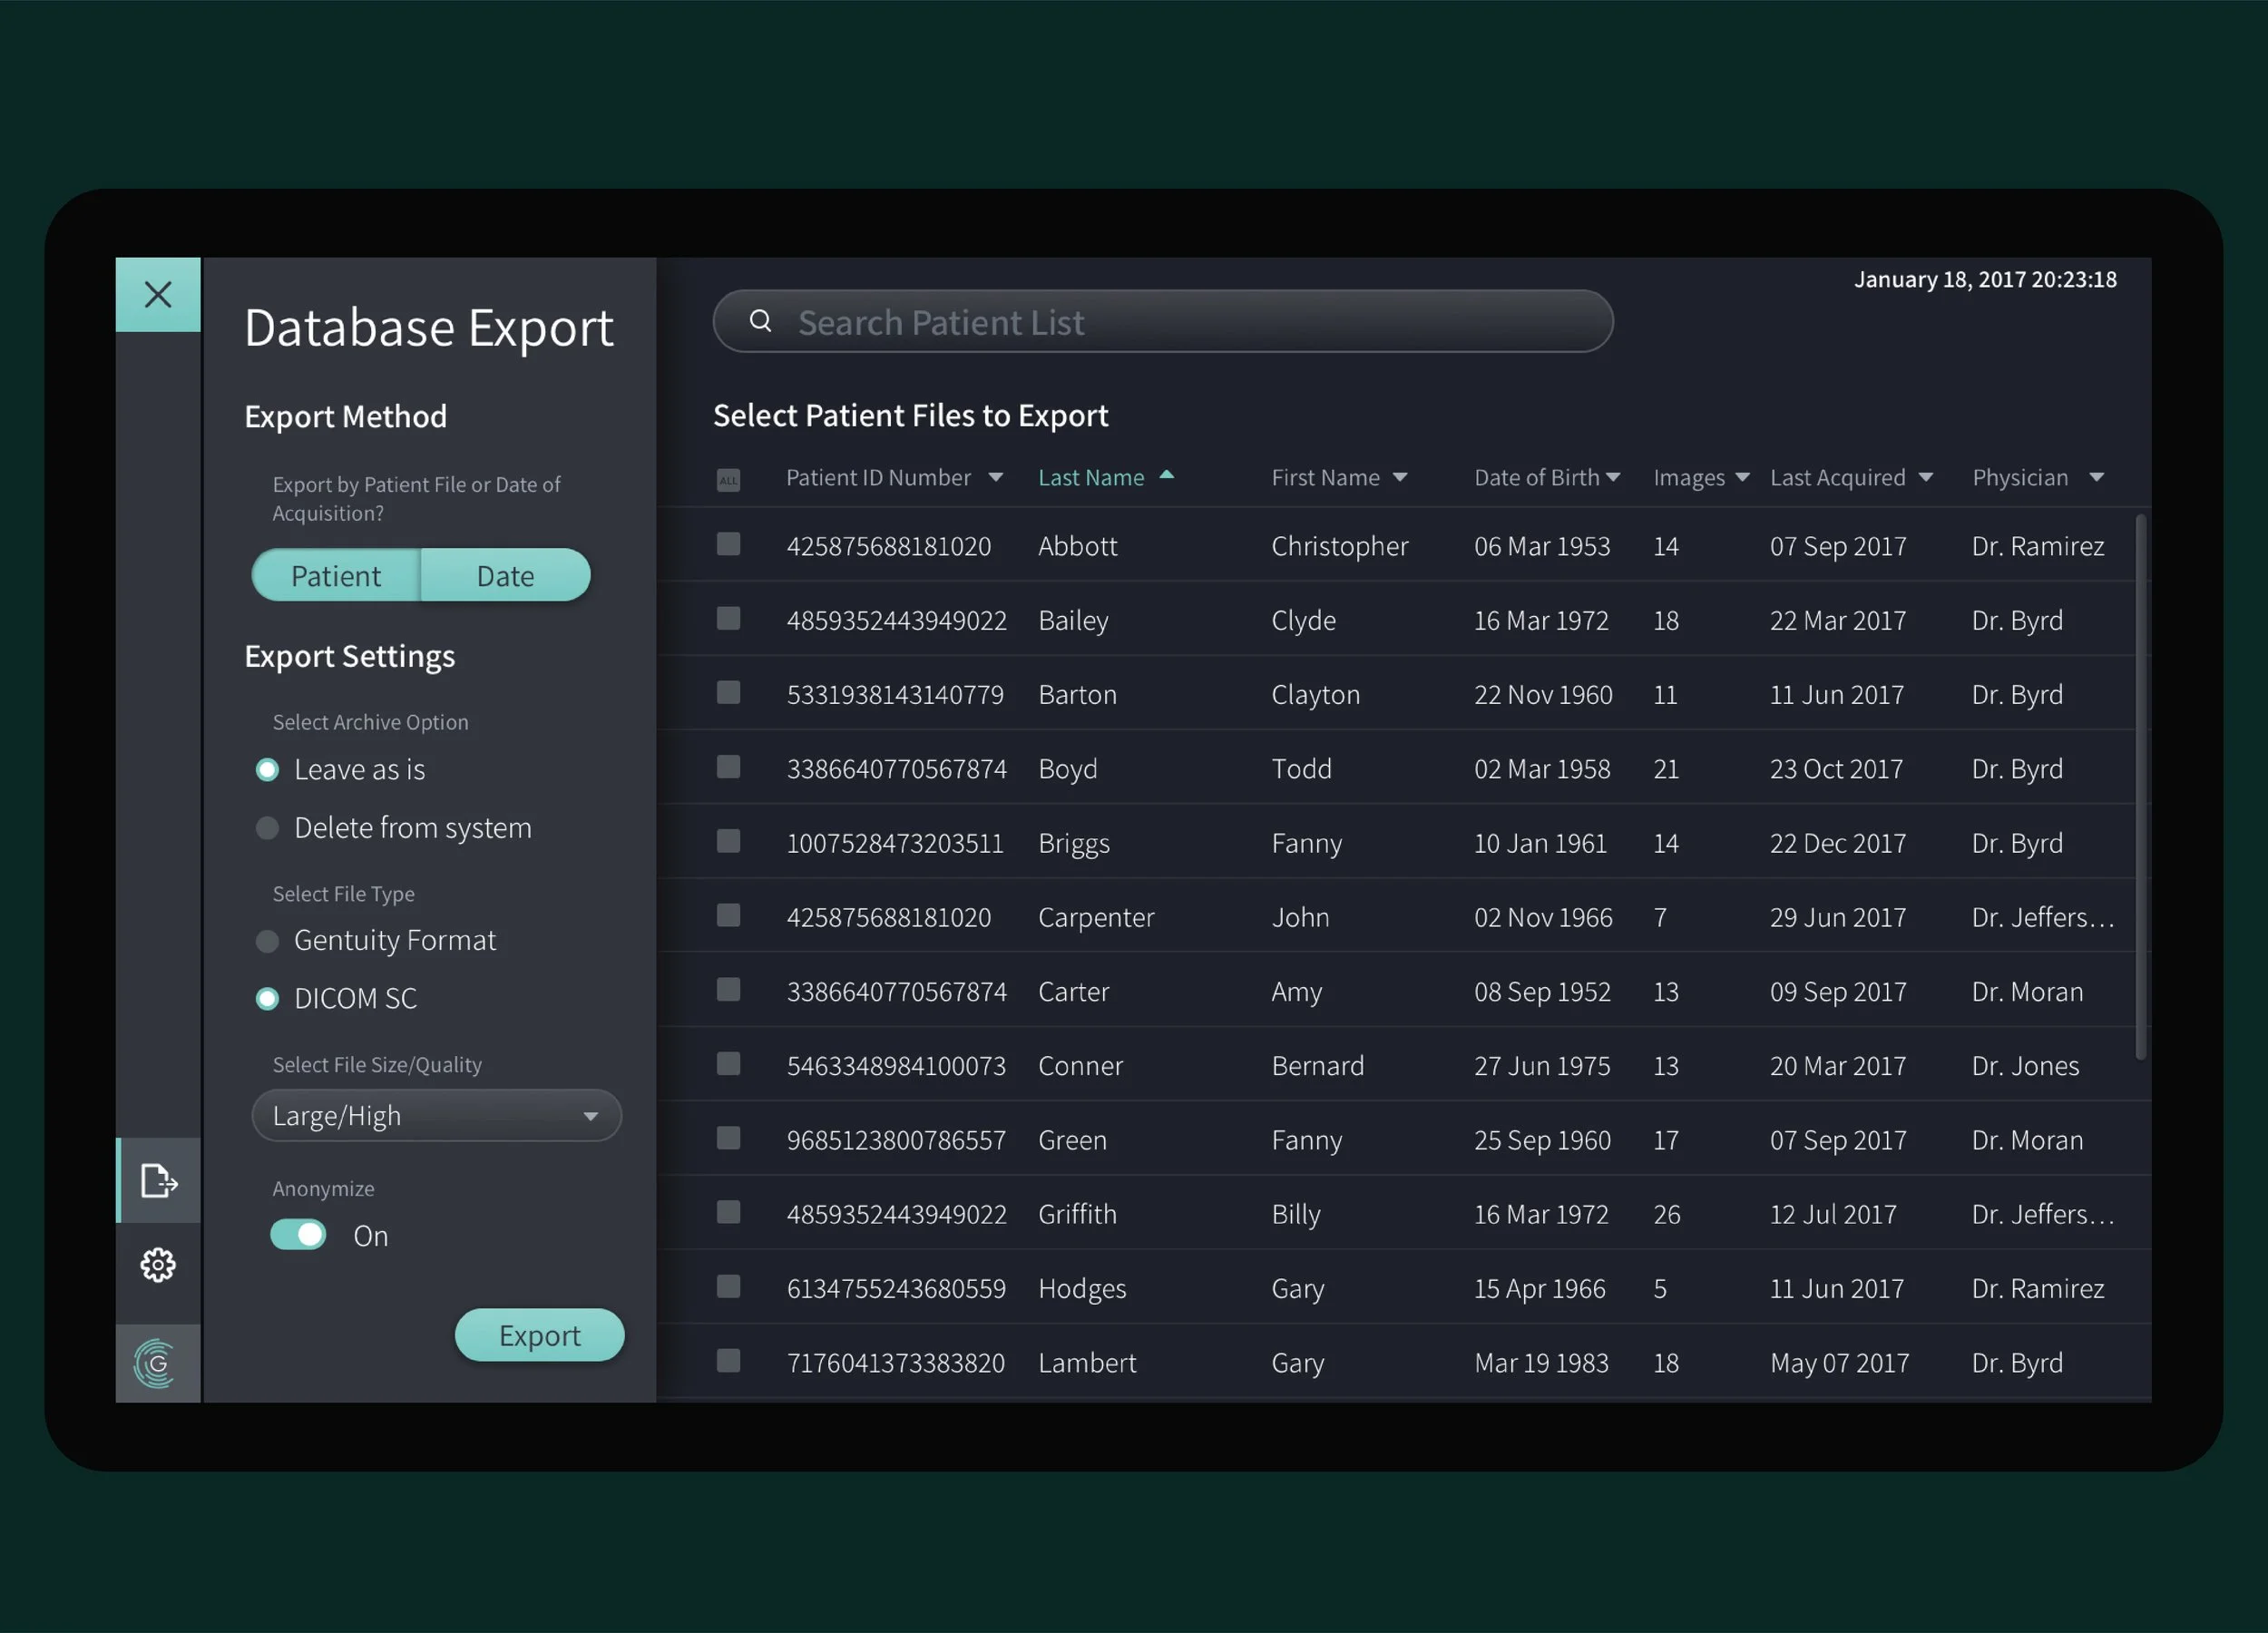Open the Large/High quality dropdown
Image resolution: width=2268 pixels, height=1633 pixels.
click(436, 1115)
